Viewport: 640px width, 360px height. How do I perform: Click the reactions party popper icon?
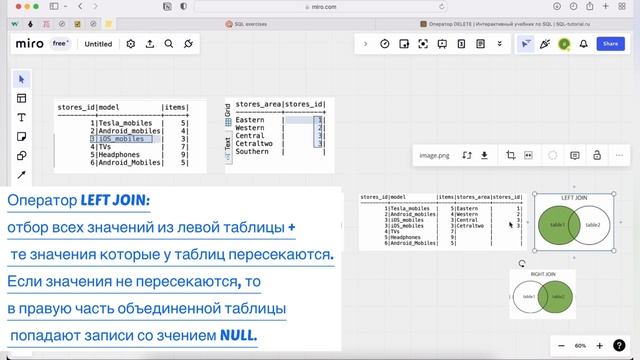pyautogui.click(x=545, y=44)
